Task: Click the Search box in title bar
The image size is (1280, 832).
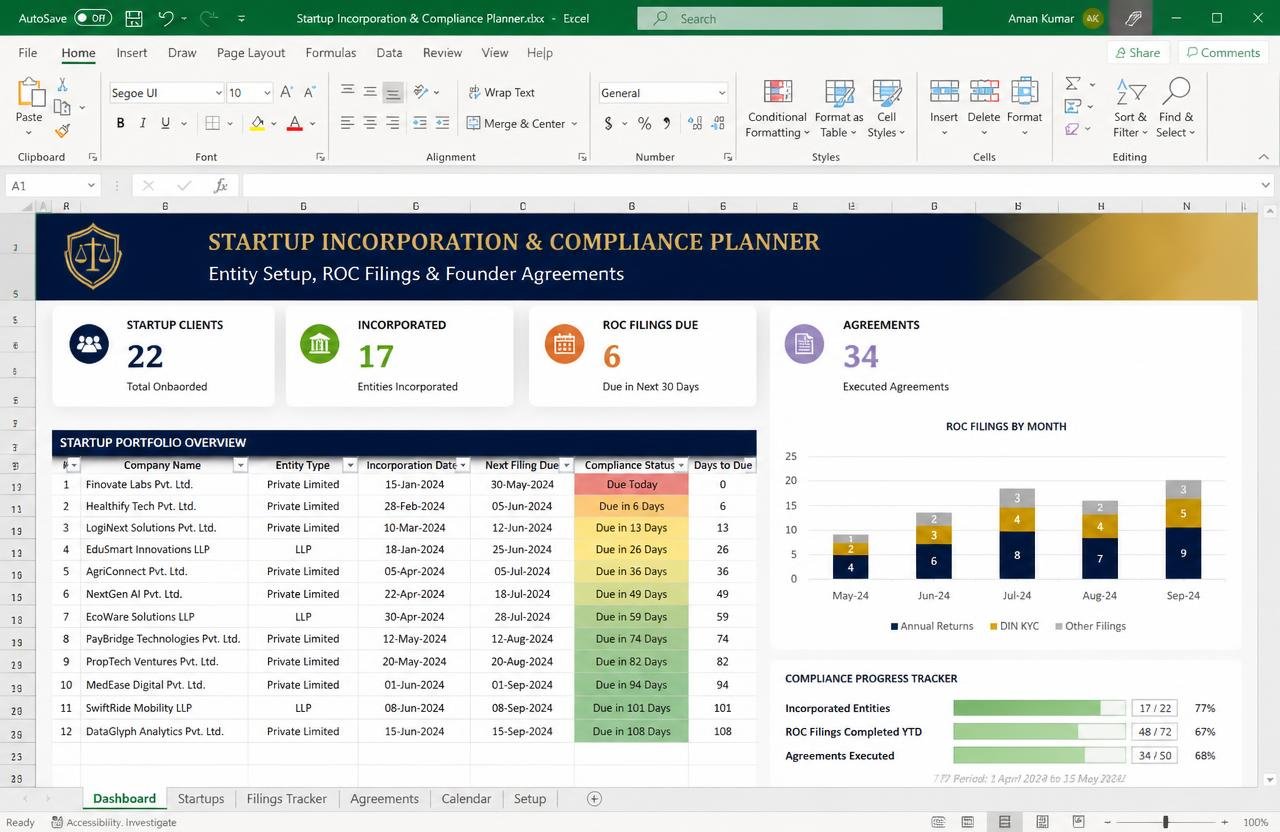Action: (x=790, y=18)
